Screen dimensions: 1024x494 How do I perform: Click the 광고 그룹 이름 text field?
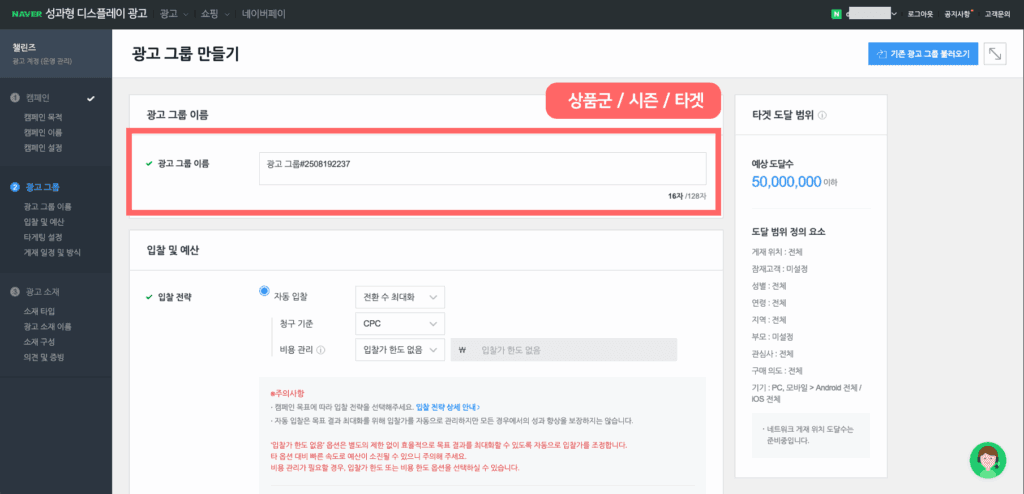pos(483,169)
